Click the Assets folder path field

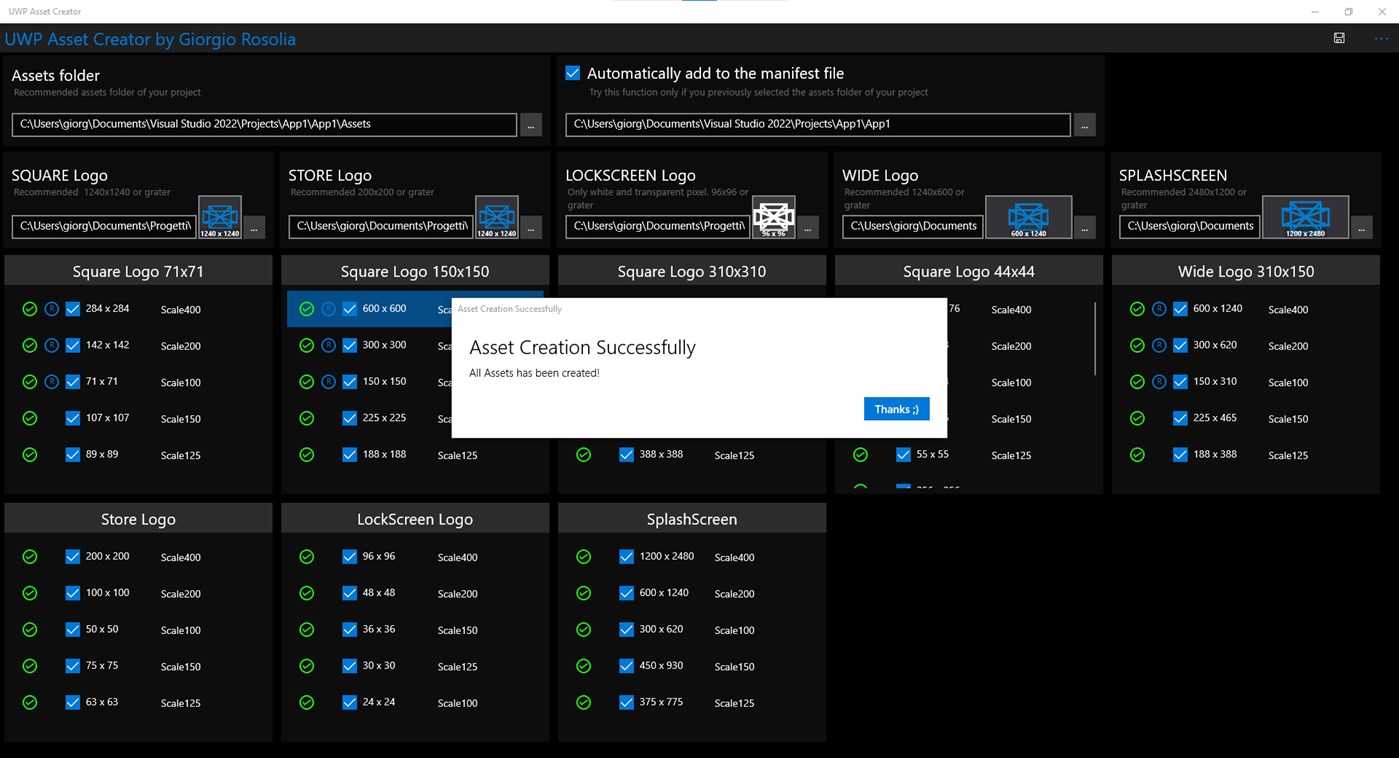pyautogui.click(x=265, y=125)
